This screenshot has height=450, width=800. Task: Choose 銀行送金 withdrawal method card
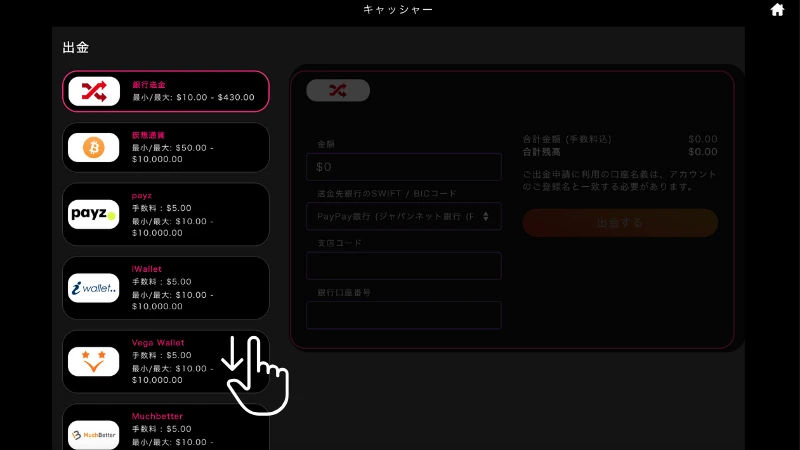(x=166, y=91)
